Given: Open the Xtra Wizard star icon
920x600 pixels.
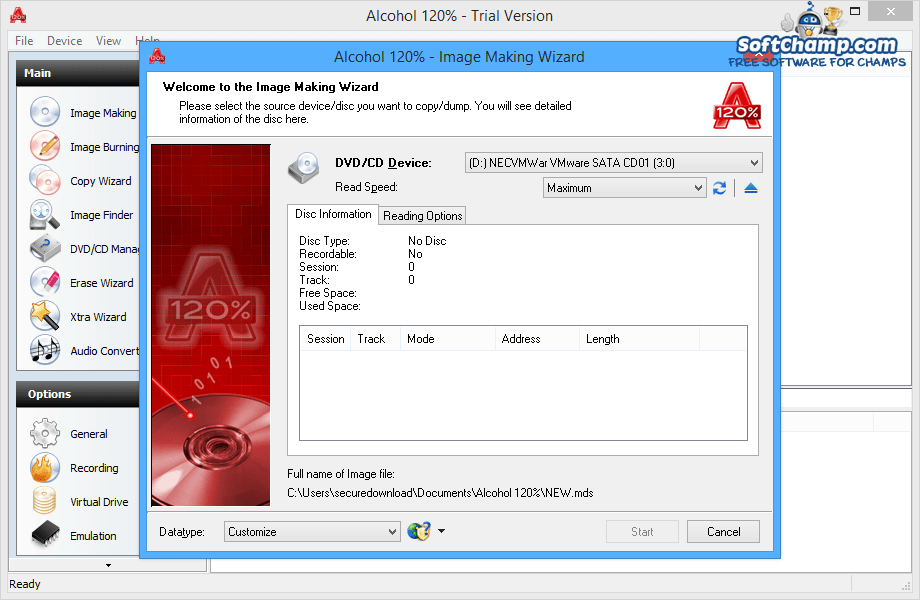Looking at the screenshot, I should click(45, 316).
